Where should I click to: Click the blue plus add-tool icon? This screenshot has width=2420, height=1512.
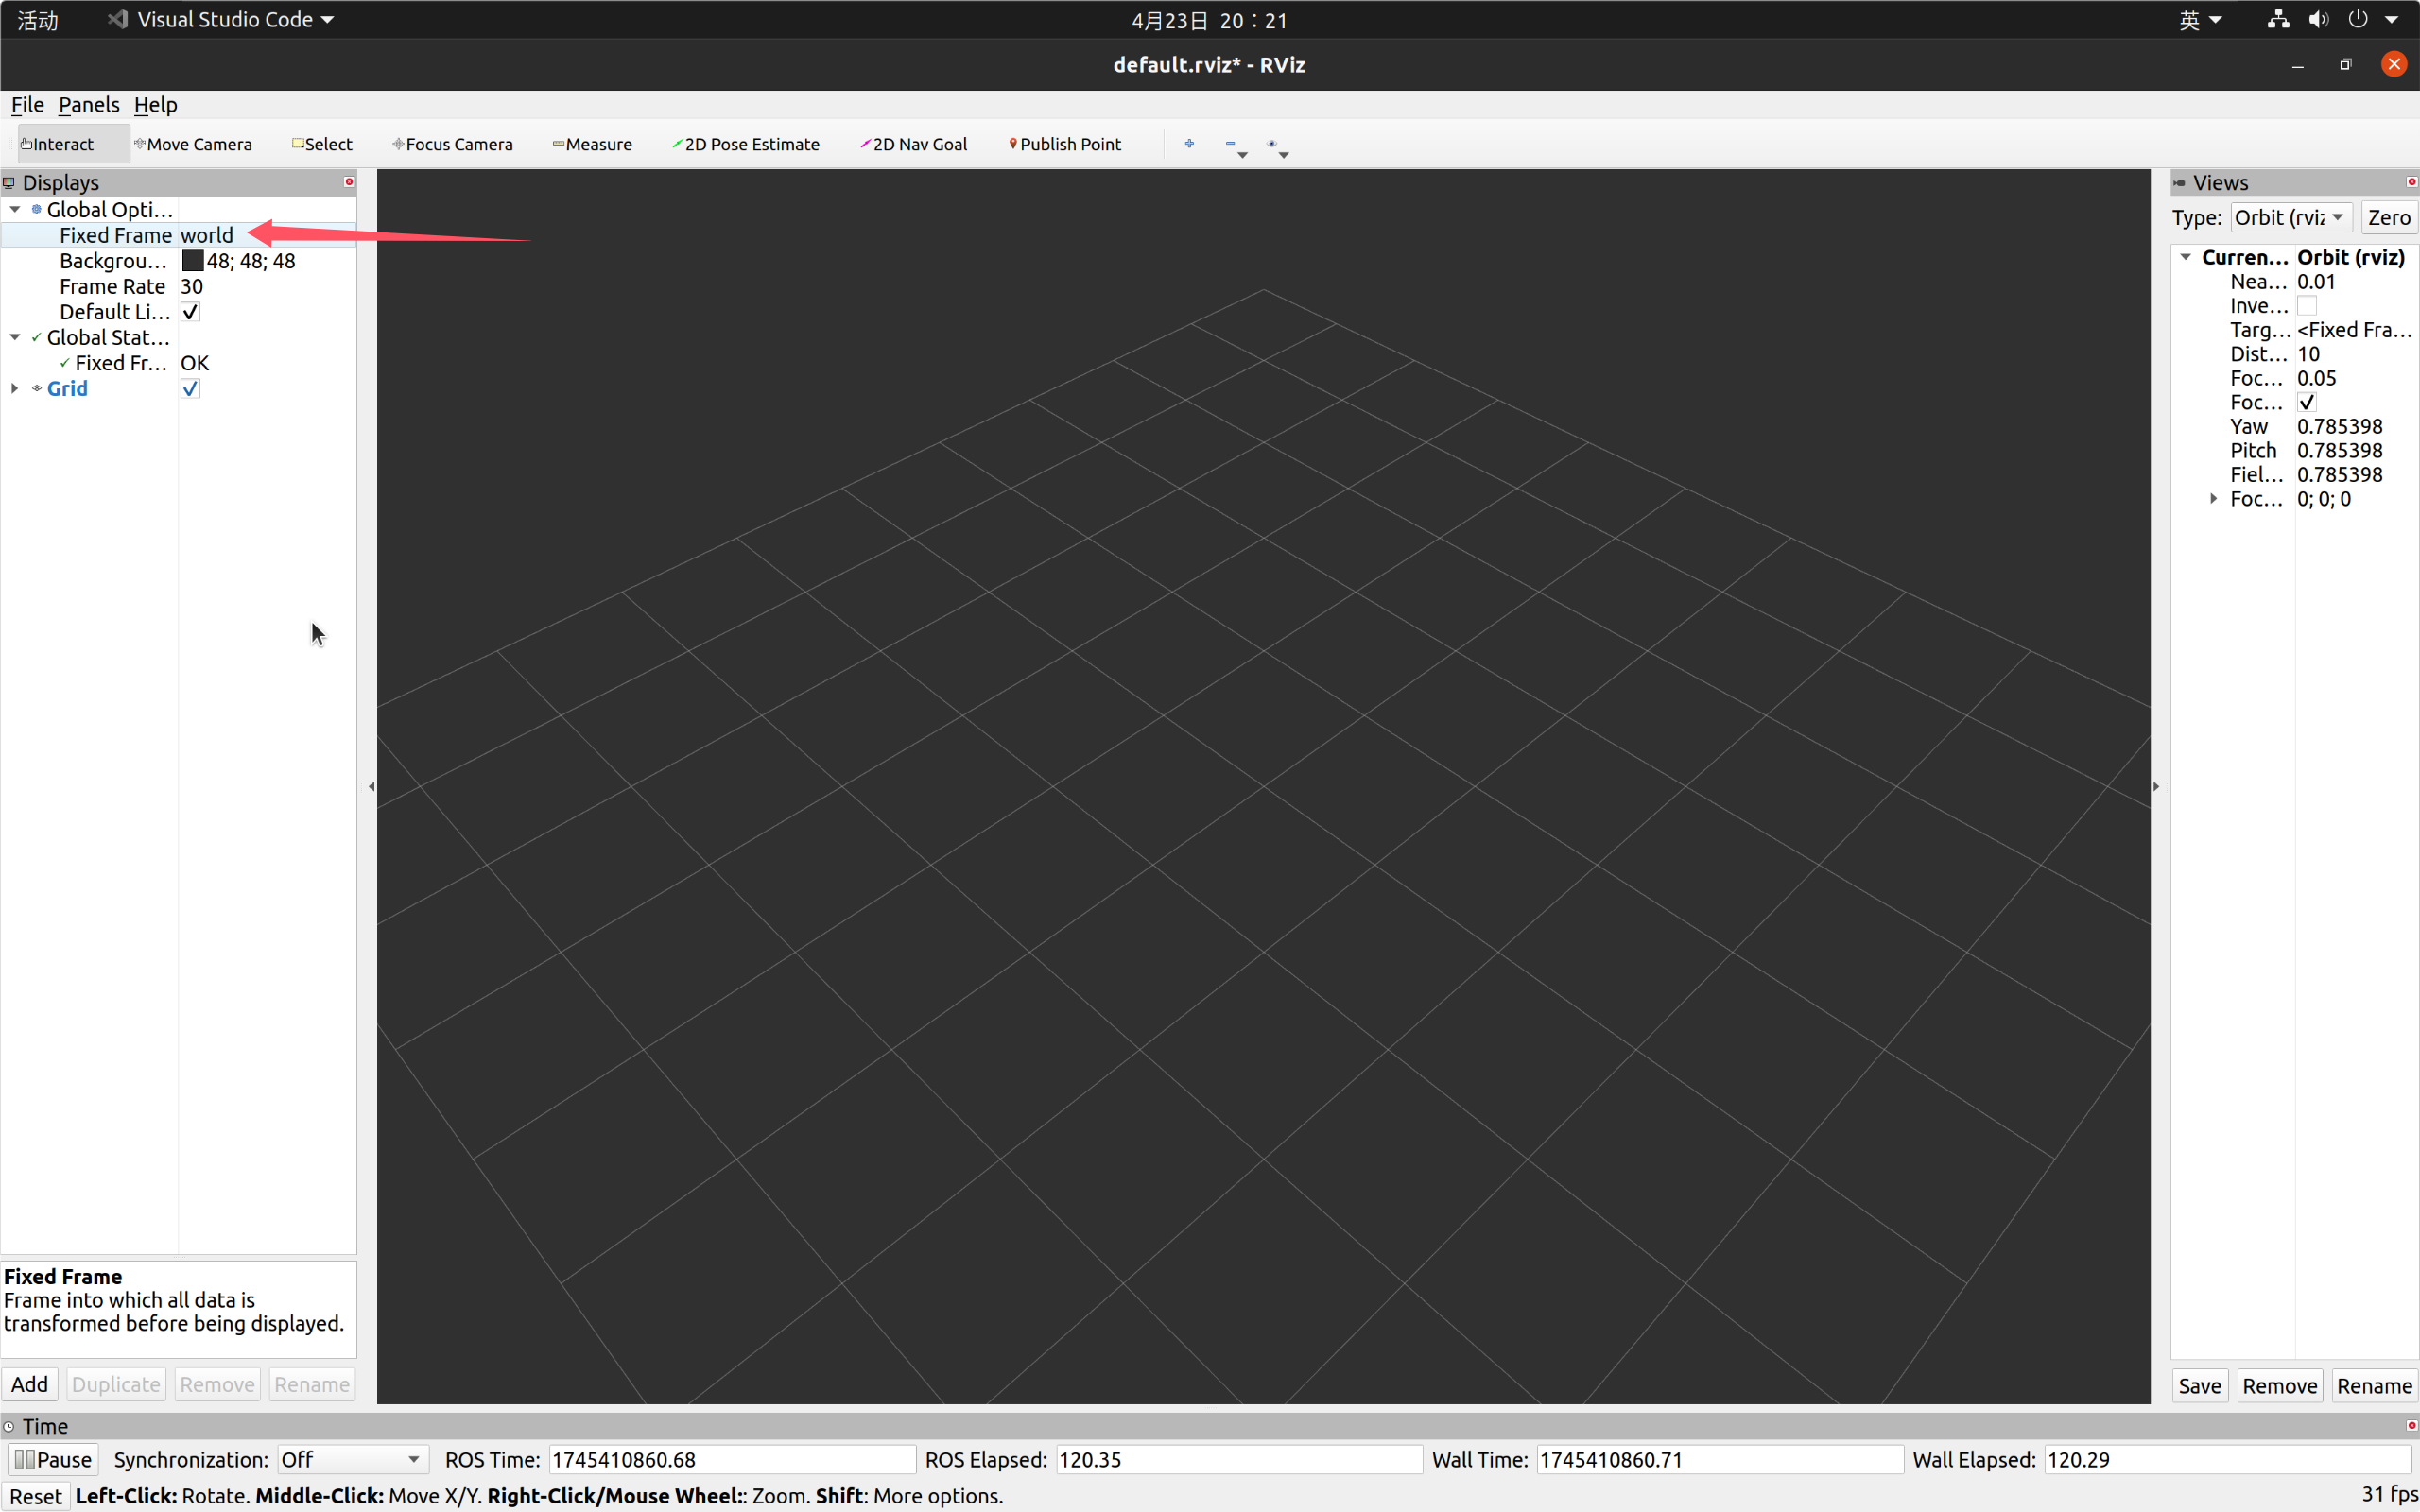click(1189, 144)
